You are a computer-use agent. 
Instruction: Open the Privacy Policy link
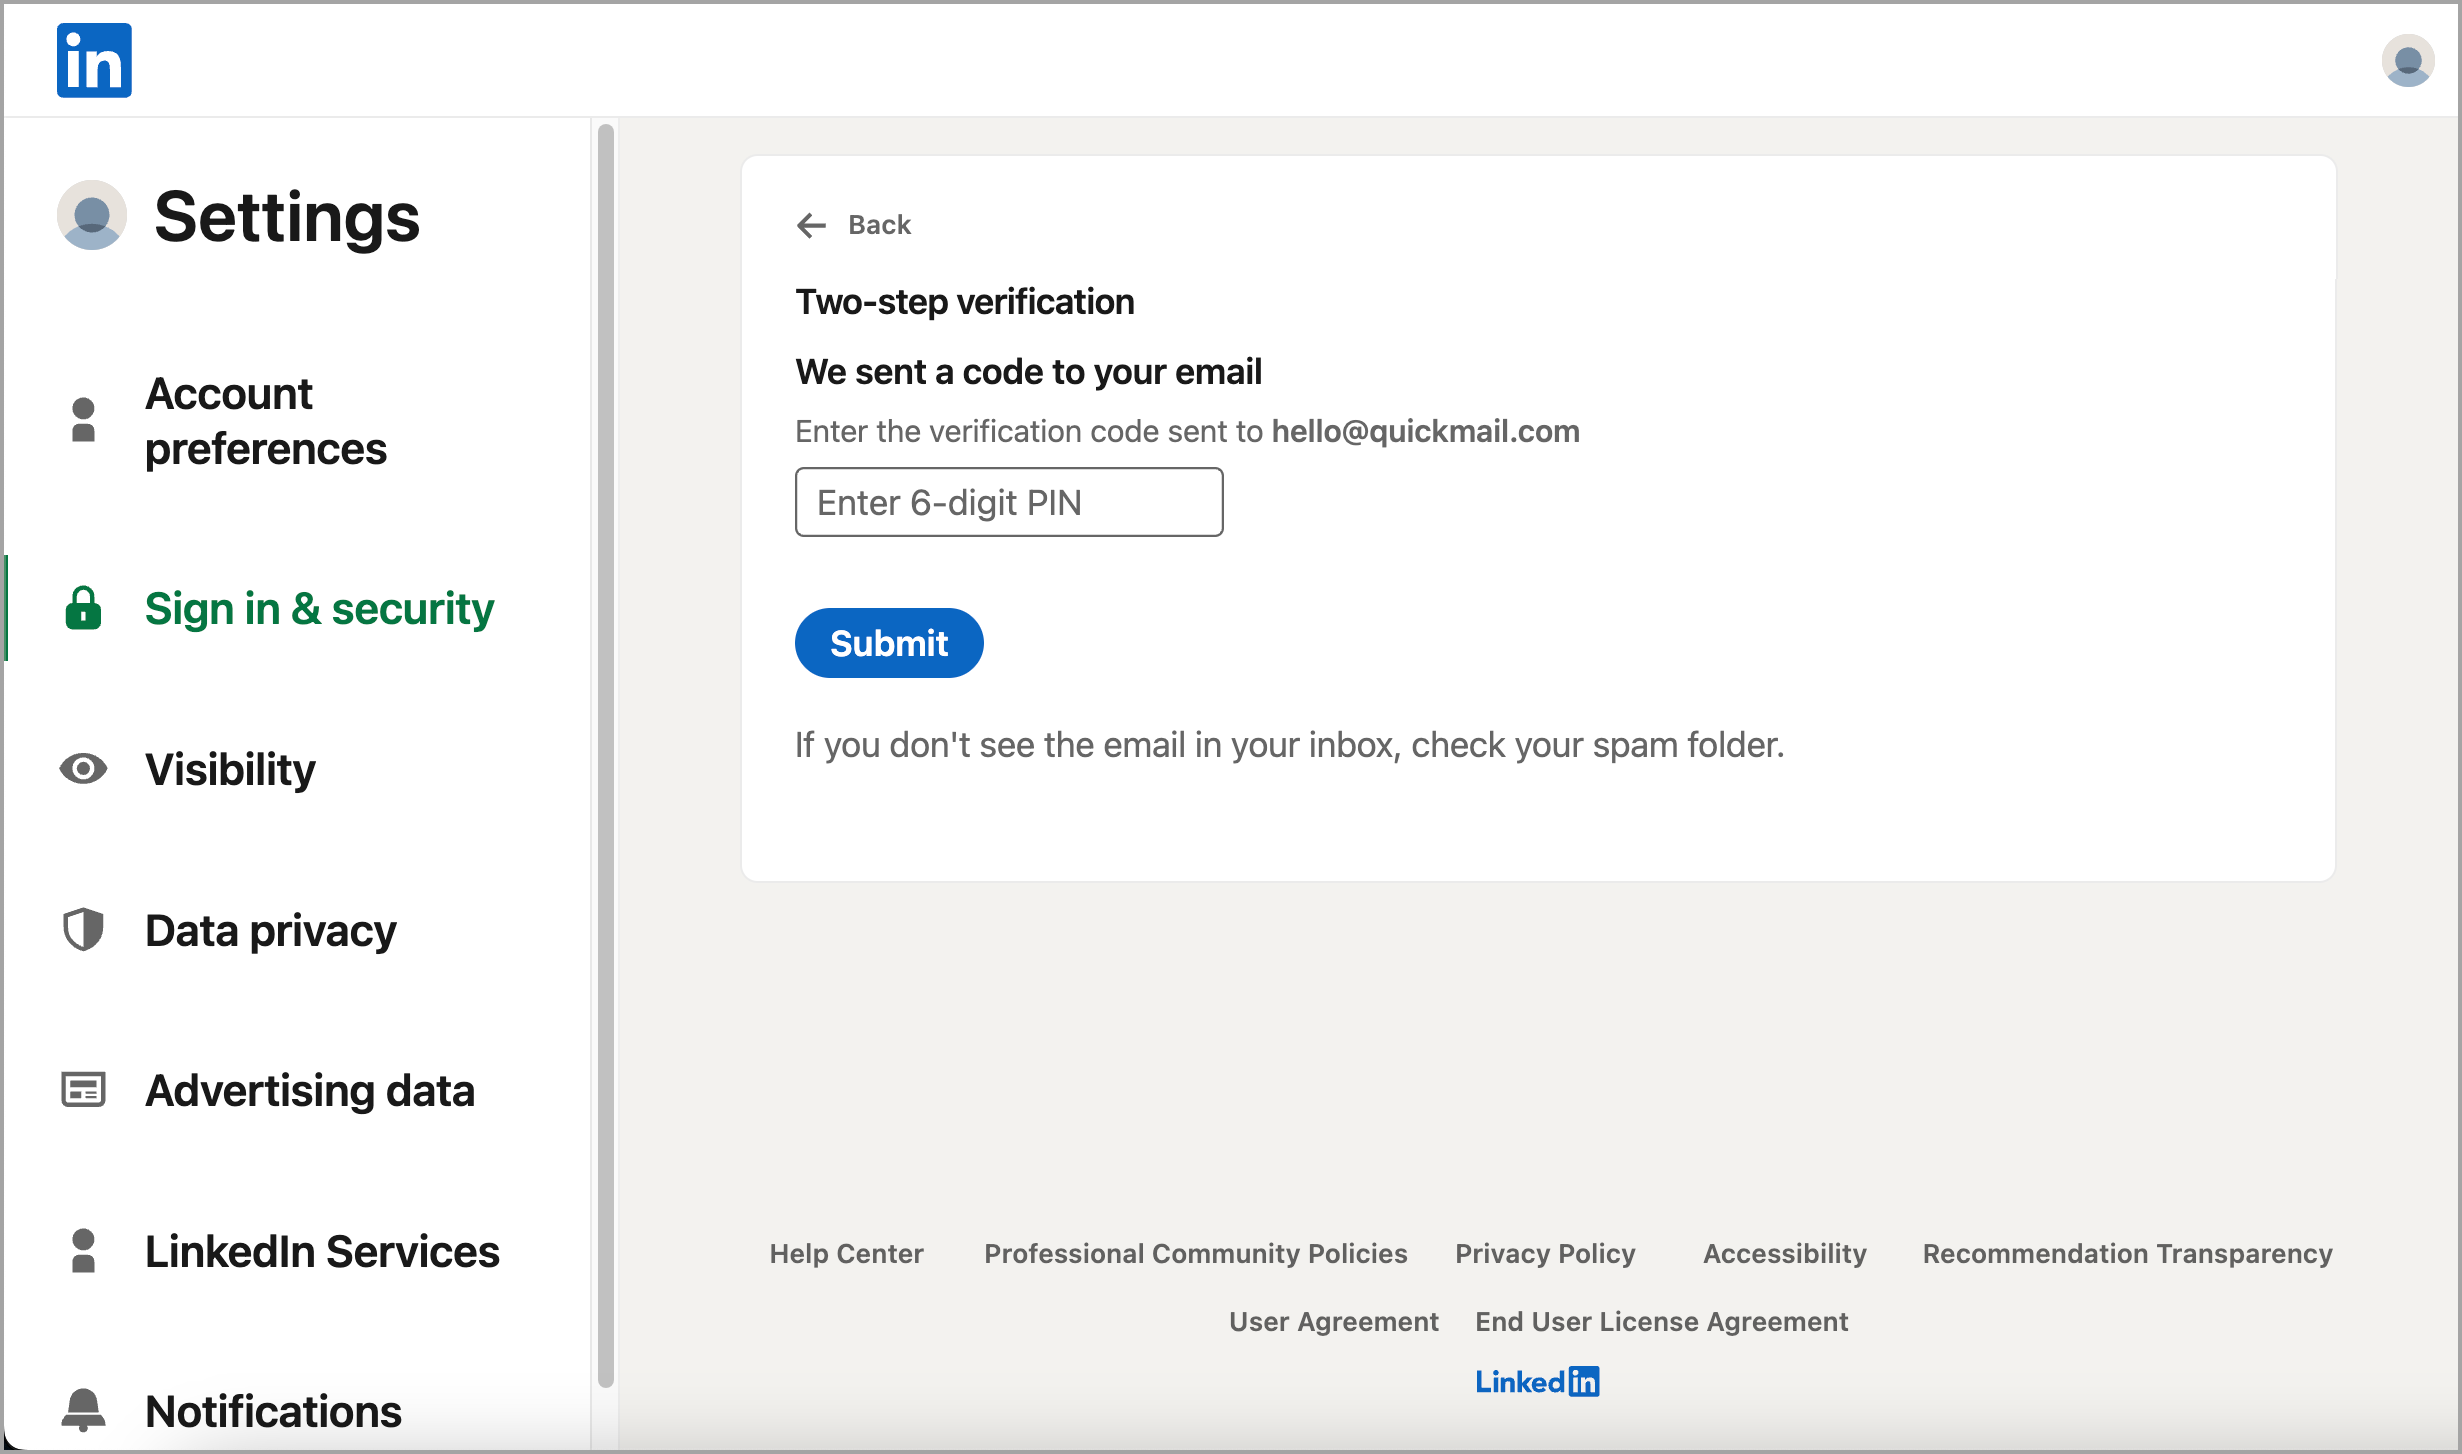coord(1545,1253)
